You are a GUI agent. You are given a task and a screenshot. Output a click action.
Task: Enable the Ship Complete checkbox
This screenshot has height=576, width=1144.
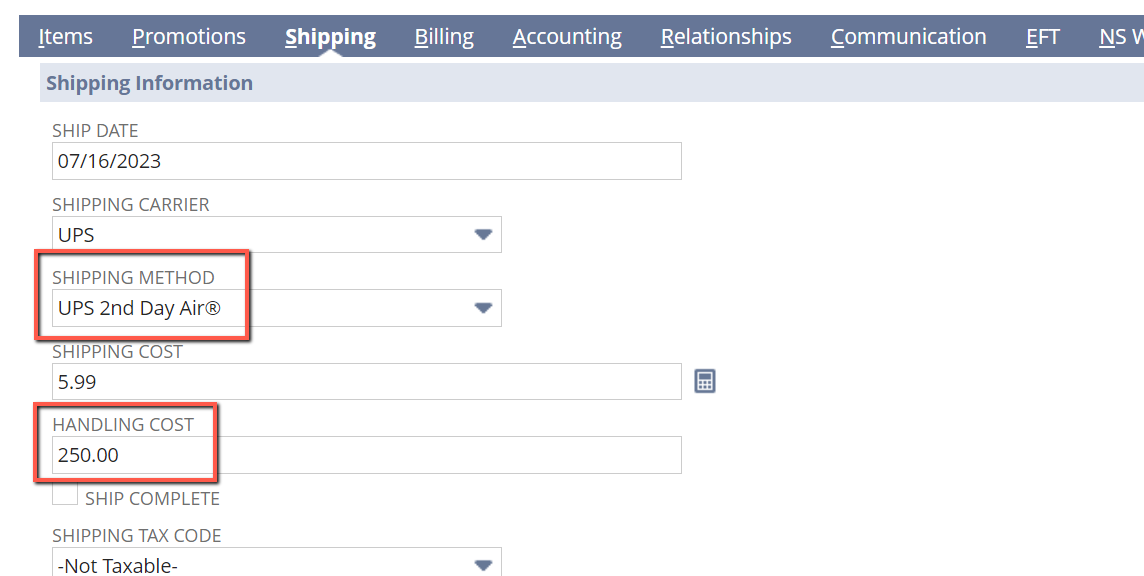[x=63, y=493]
